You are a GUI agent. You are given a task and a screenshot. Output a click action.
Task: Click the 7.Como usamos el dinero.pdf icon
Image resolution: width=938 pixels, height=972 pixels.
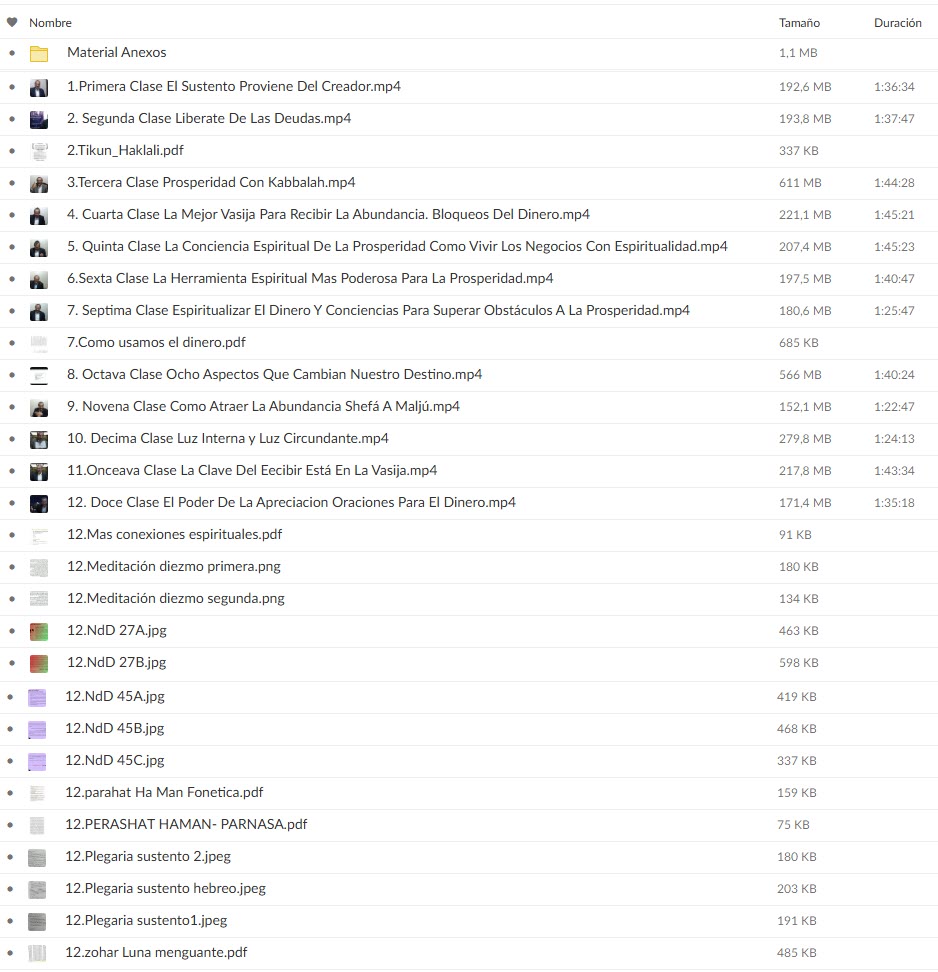coord(39,343)
